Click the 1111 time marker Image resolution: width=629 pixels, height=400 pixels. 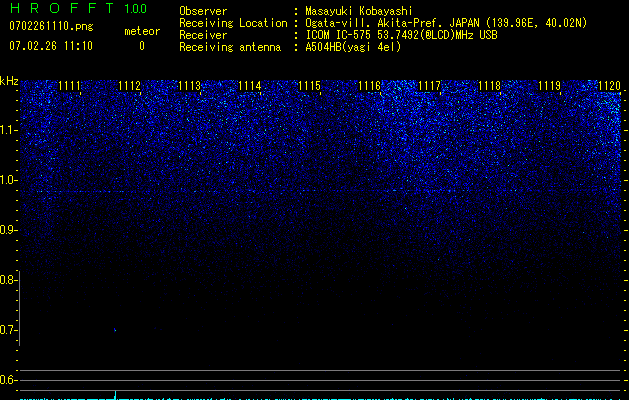click(x=69, y=86)
